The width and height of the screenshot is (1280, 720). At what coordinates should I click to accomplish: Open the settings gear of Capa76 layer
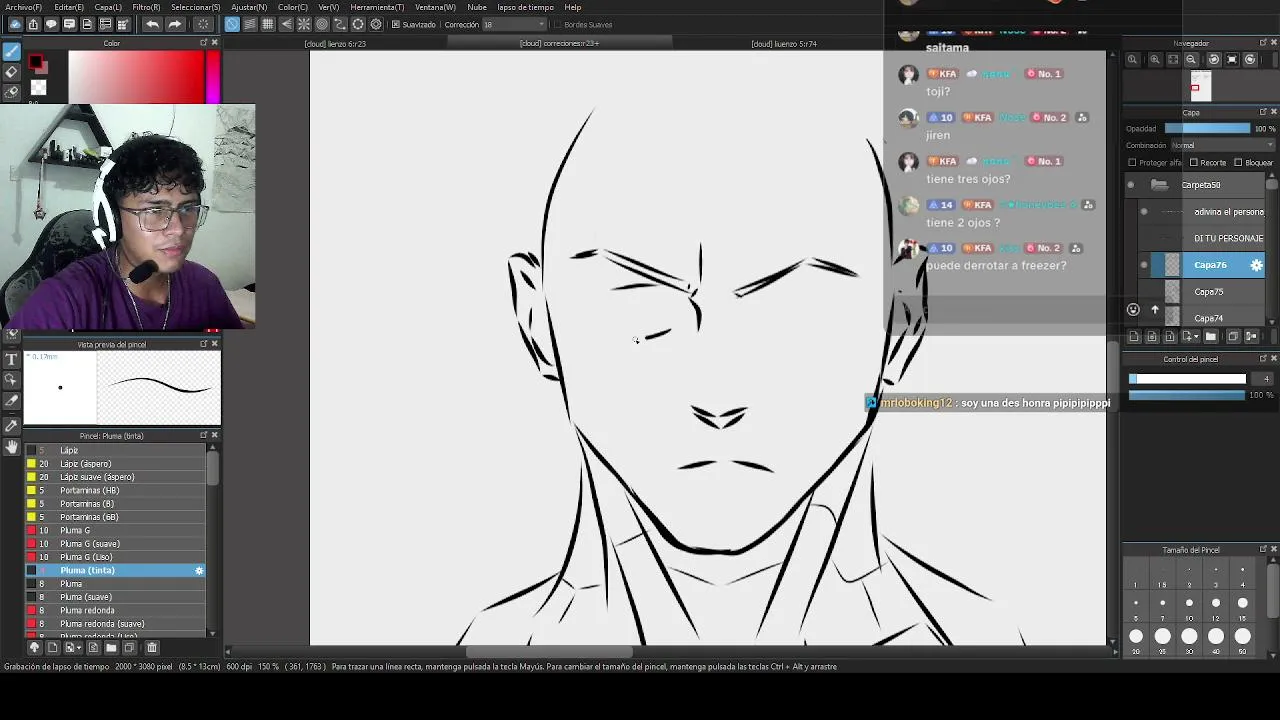[x=1257, y=265]
